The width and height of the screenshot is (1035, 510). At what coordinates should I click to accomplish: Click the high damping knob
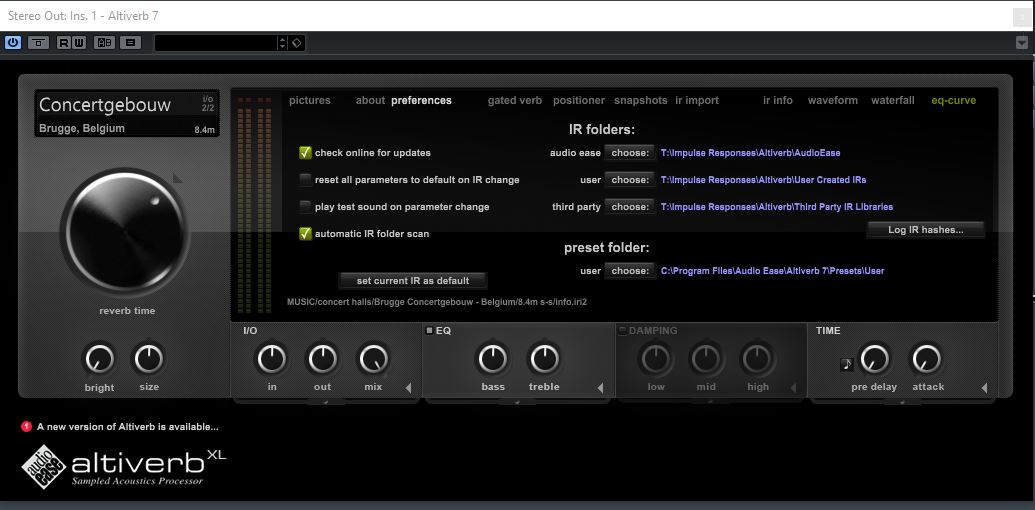tap(756, 359)
